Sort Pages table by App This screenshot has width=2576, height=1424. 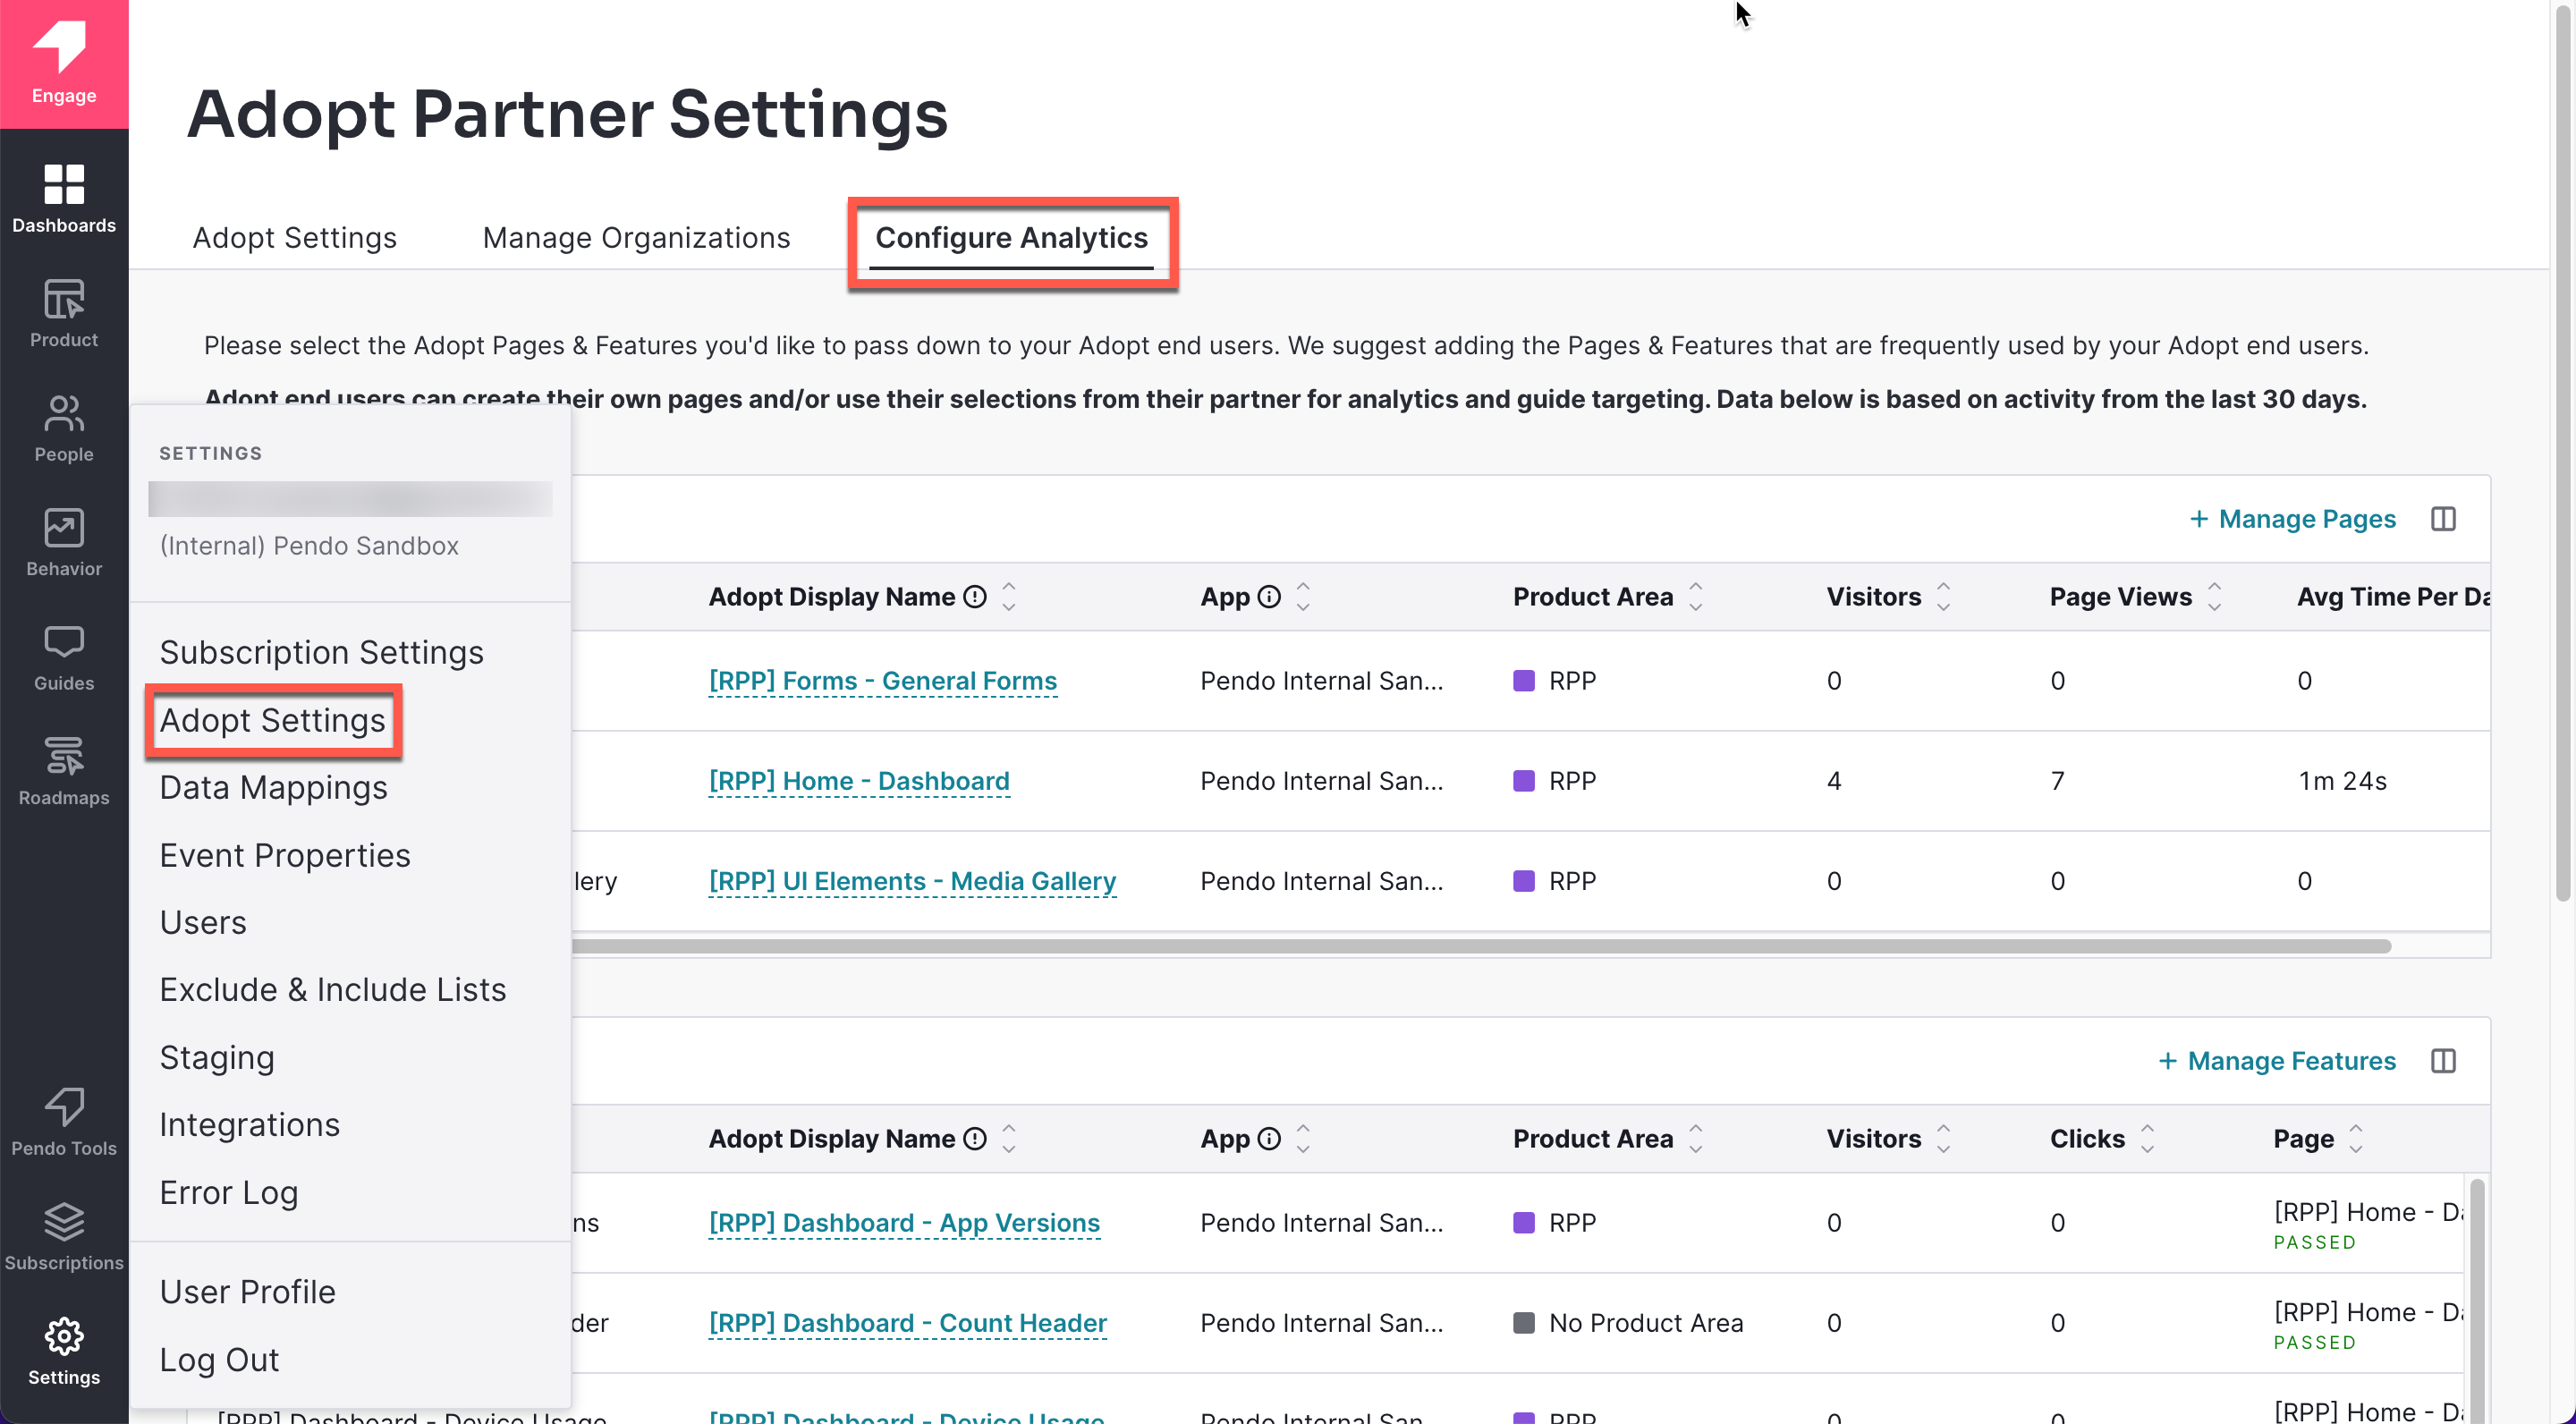pyautogui.click(x=1303, y=597)
